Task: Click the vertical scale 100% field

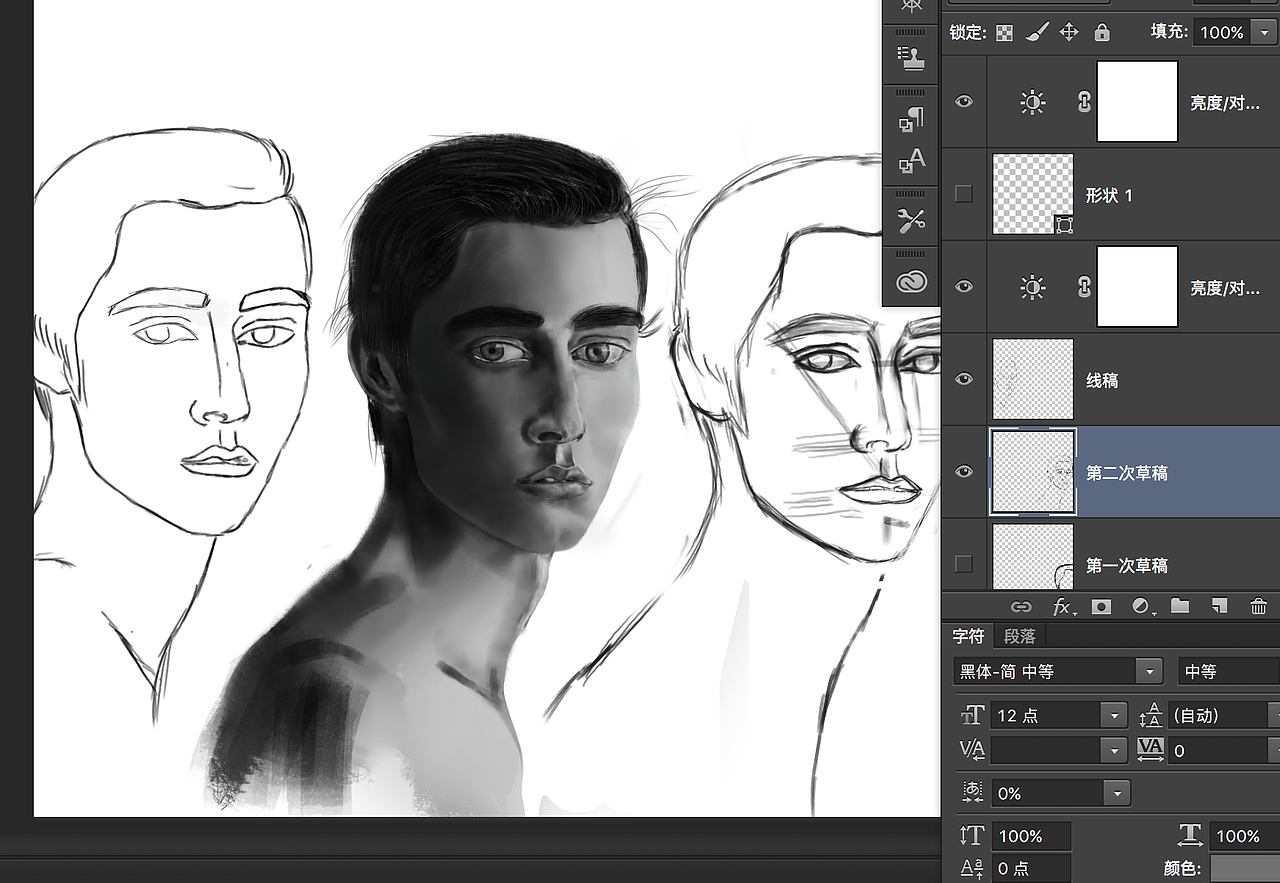Action: [x=1031, y=836]
